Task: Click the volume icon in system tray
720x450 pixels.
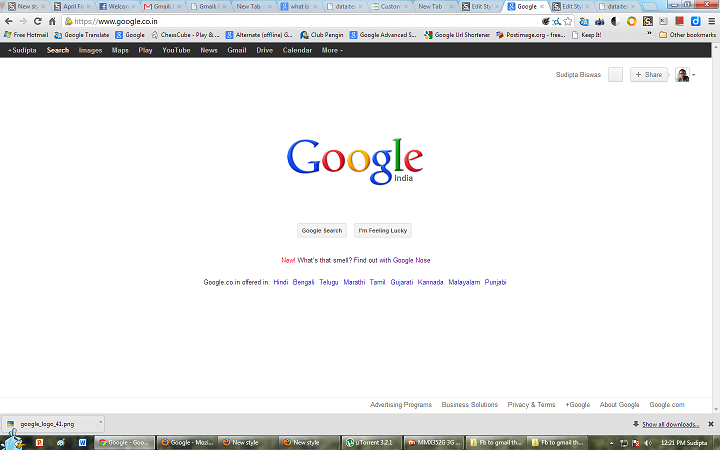Action: 648,443
